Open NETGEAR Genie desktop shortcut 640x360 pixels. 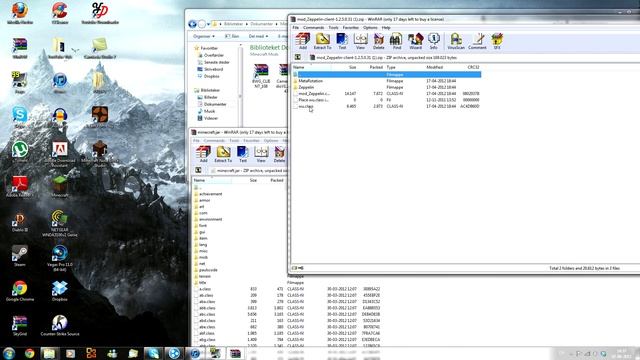[60, 223]
